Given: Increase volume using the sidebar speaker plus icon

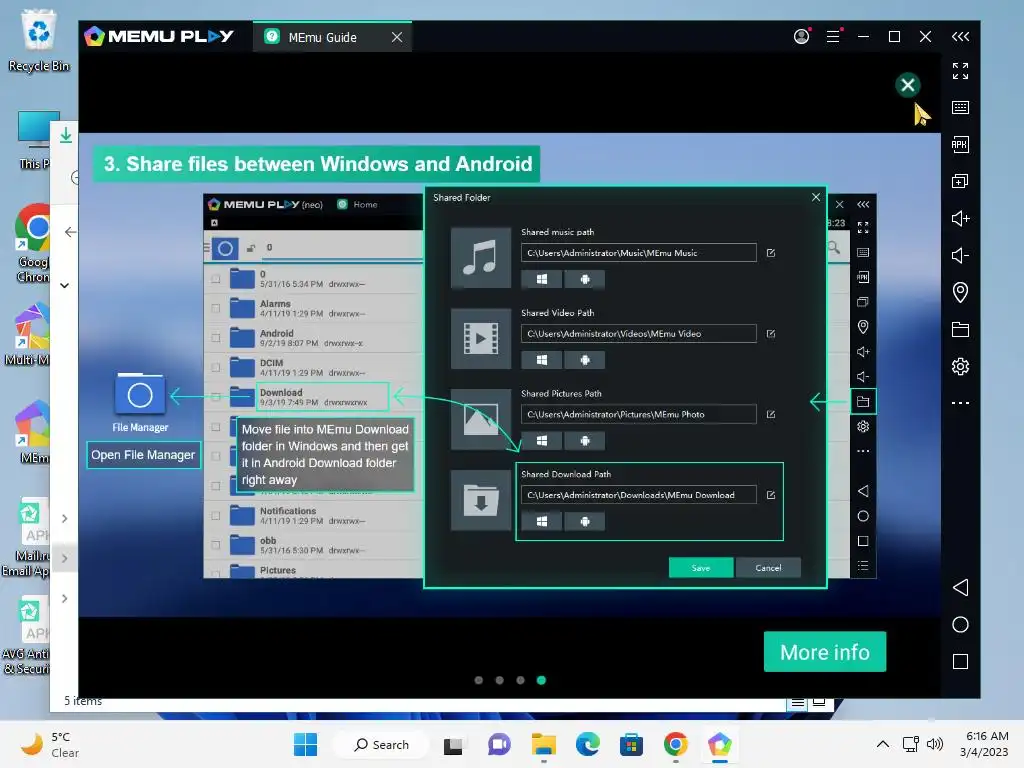Looking at the screenshot, I should click(x=960, y=218).
